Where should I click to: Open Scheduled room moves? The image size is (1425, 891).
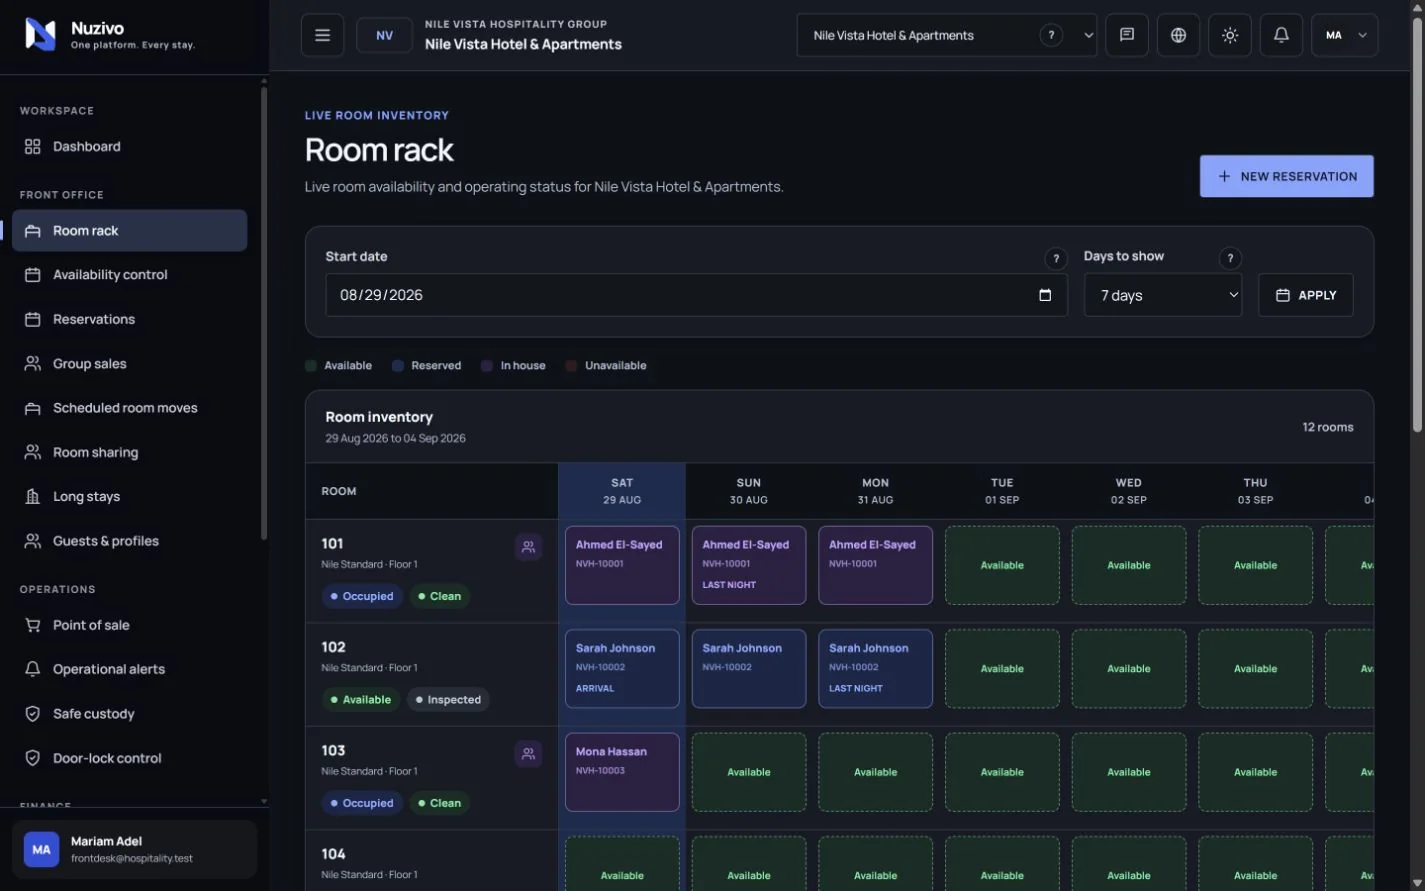click(129, 407)
